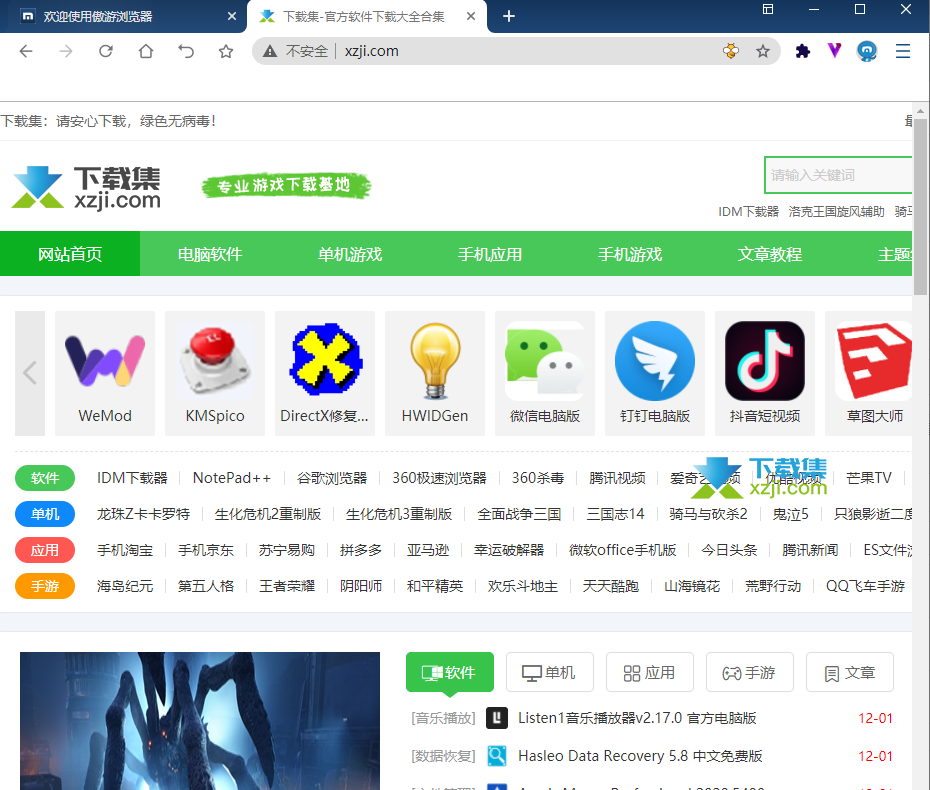Click the purple V extension icon

click(835, 51)
